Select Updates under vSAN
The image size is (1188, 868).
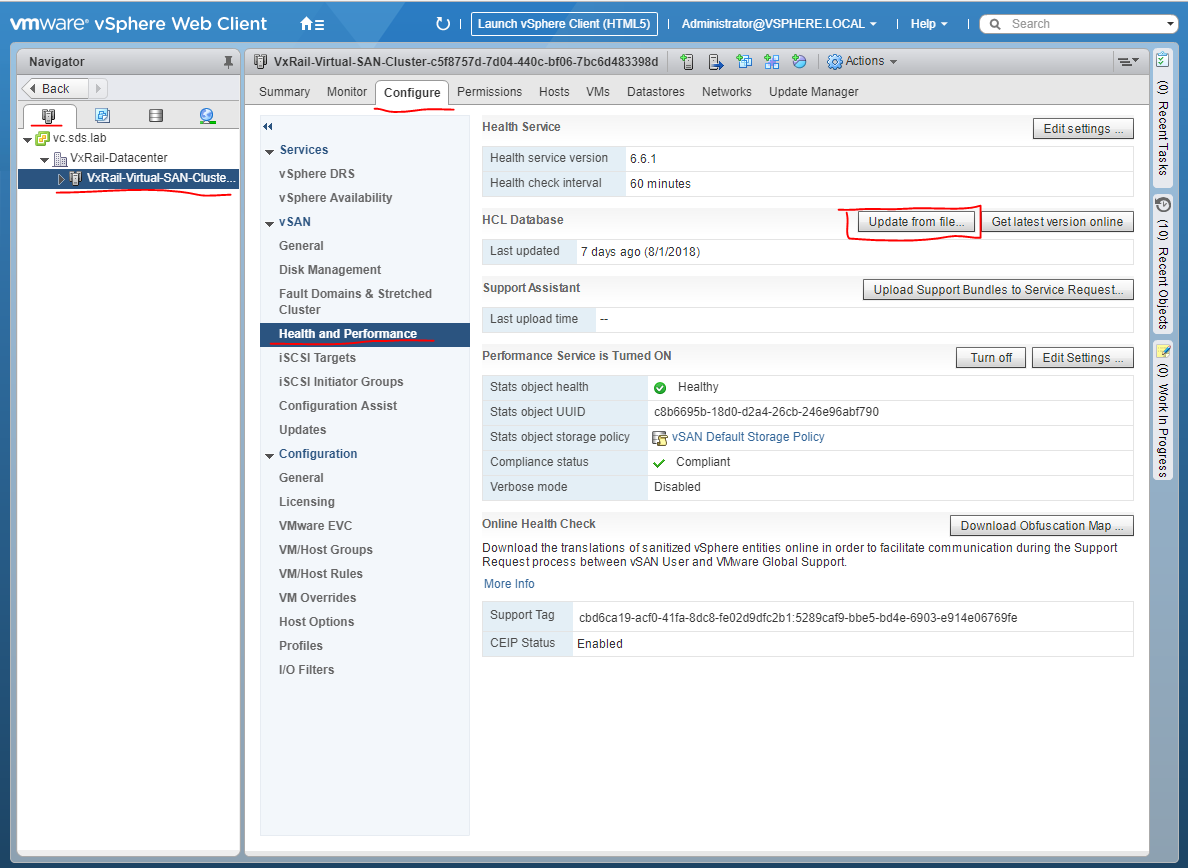pos(302,429)
